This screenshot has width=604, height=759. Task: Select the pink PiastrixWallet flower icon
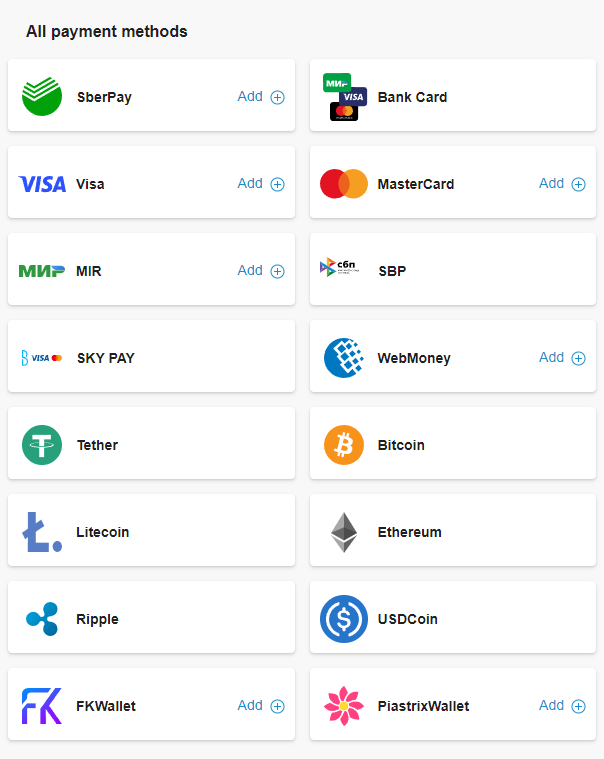point(344,706)
